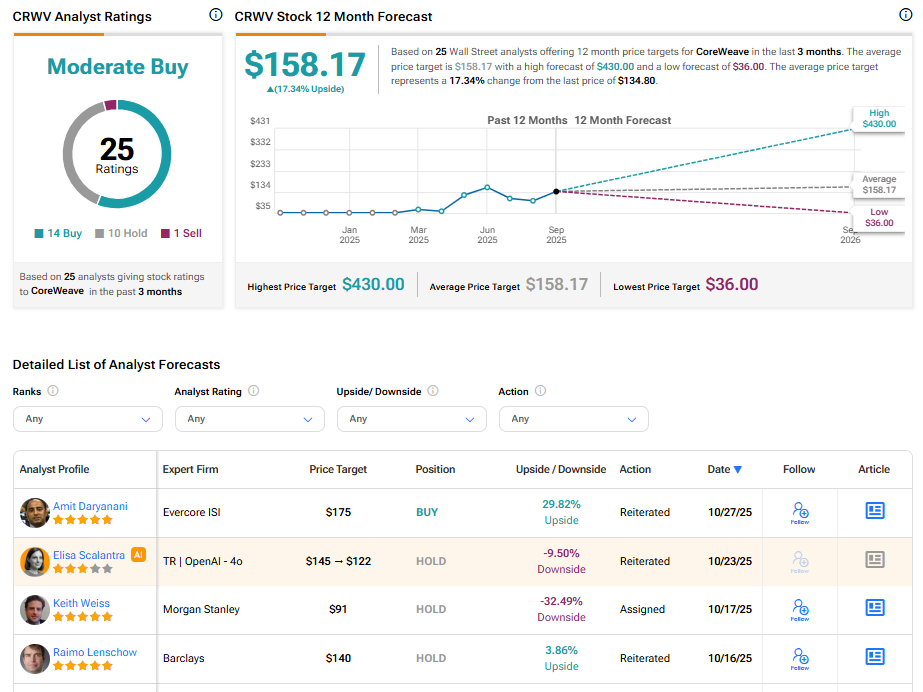The image size is (923, 692).
Task: Expand the Analyst Rating dropdown
Action: pyautogui.click(x=250, y=419)
